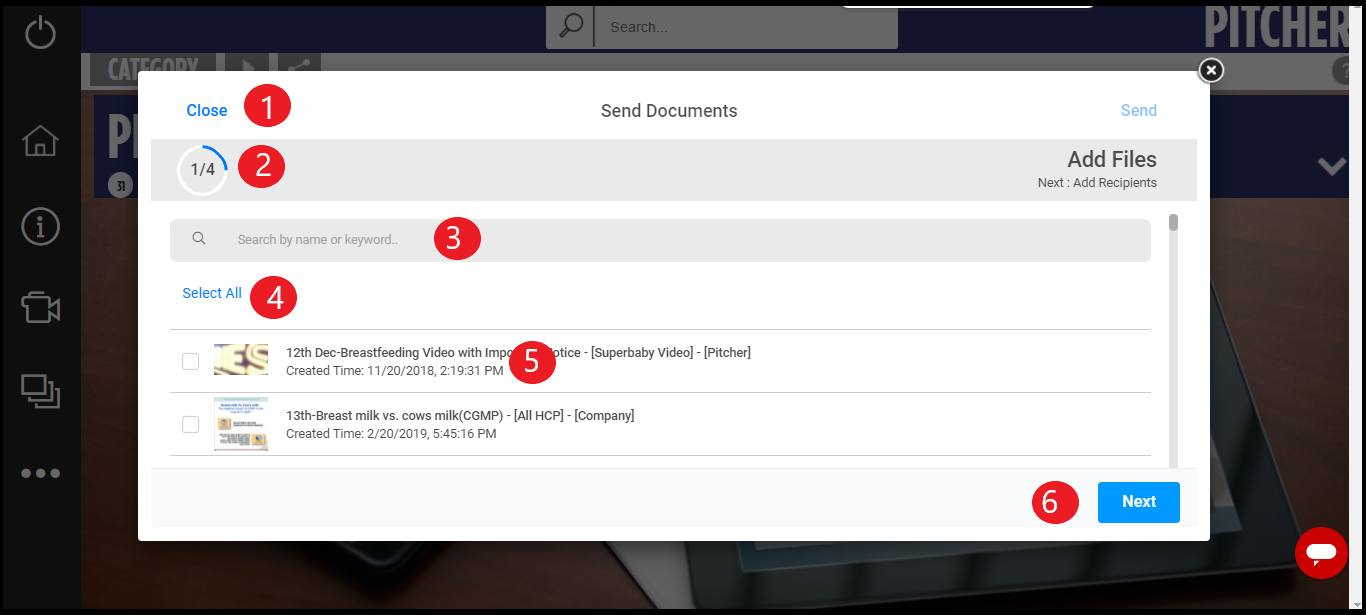Click the 1/4 step progress indicator
This screenshot has height=615, width=1366.
coord(203,170)
